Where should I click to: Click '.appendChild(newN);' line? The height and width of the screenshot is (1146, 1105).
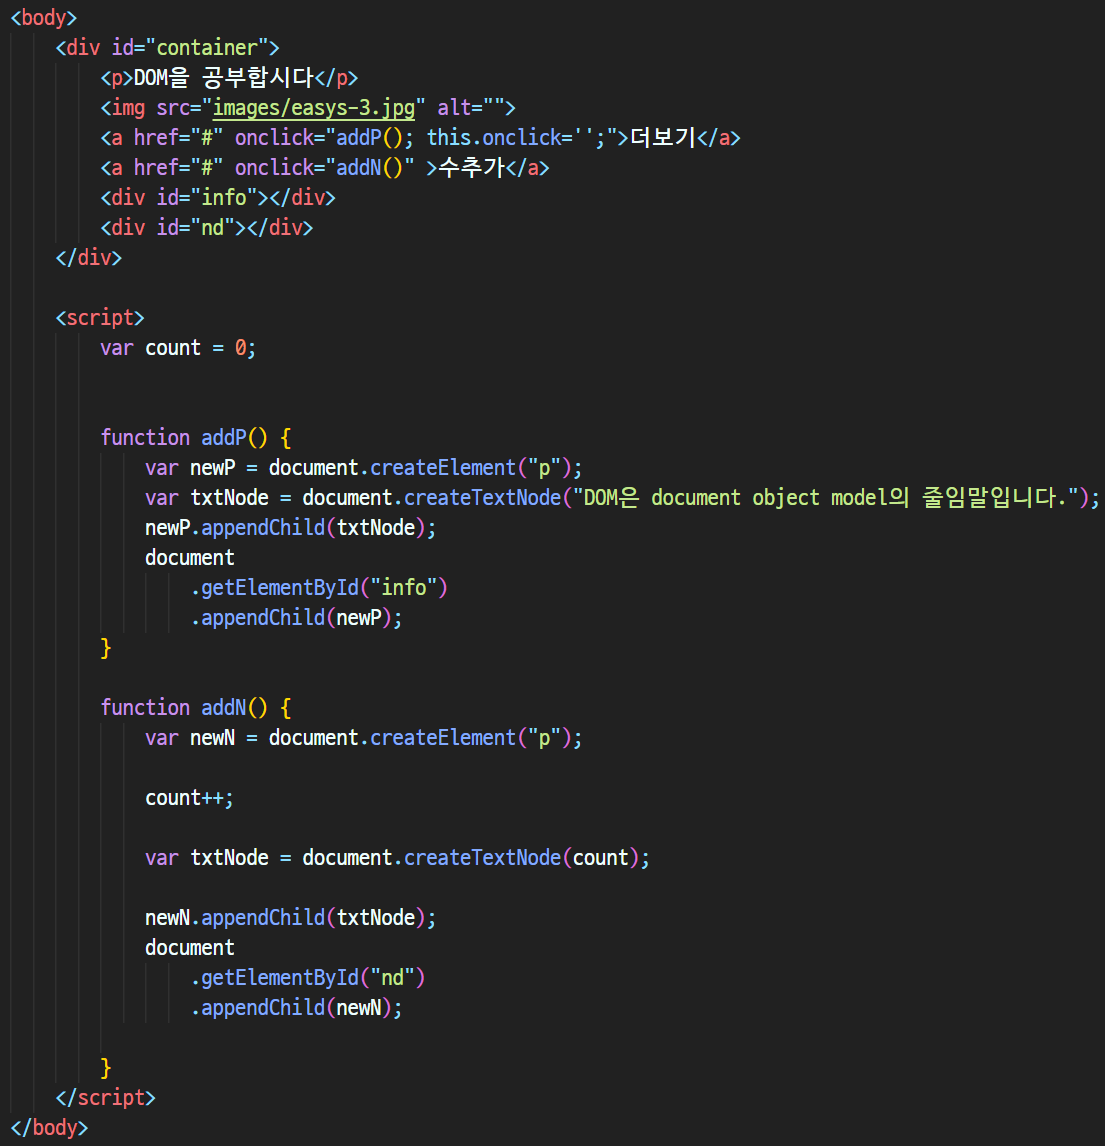pyautogui.click(x=296, y=1007)
